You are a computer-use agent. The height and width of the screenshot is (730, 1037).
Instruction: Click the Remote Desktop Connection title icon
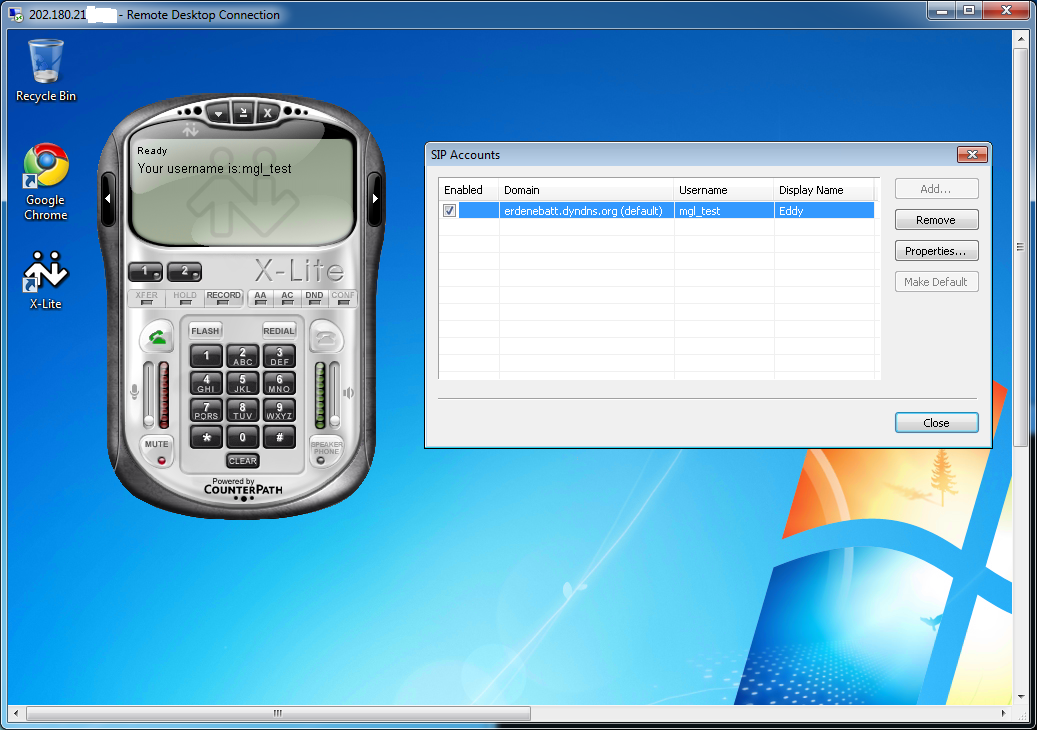click(15, 14)
